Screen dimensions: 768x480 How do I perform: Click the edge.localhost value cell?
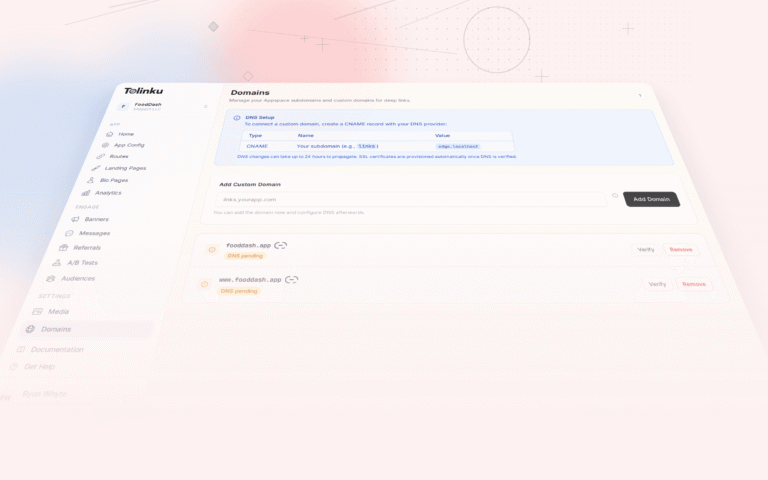[458, 146]
